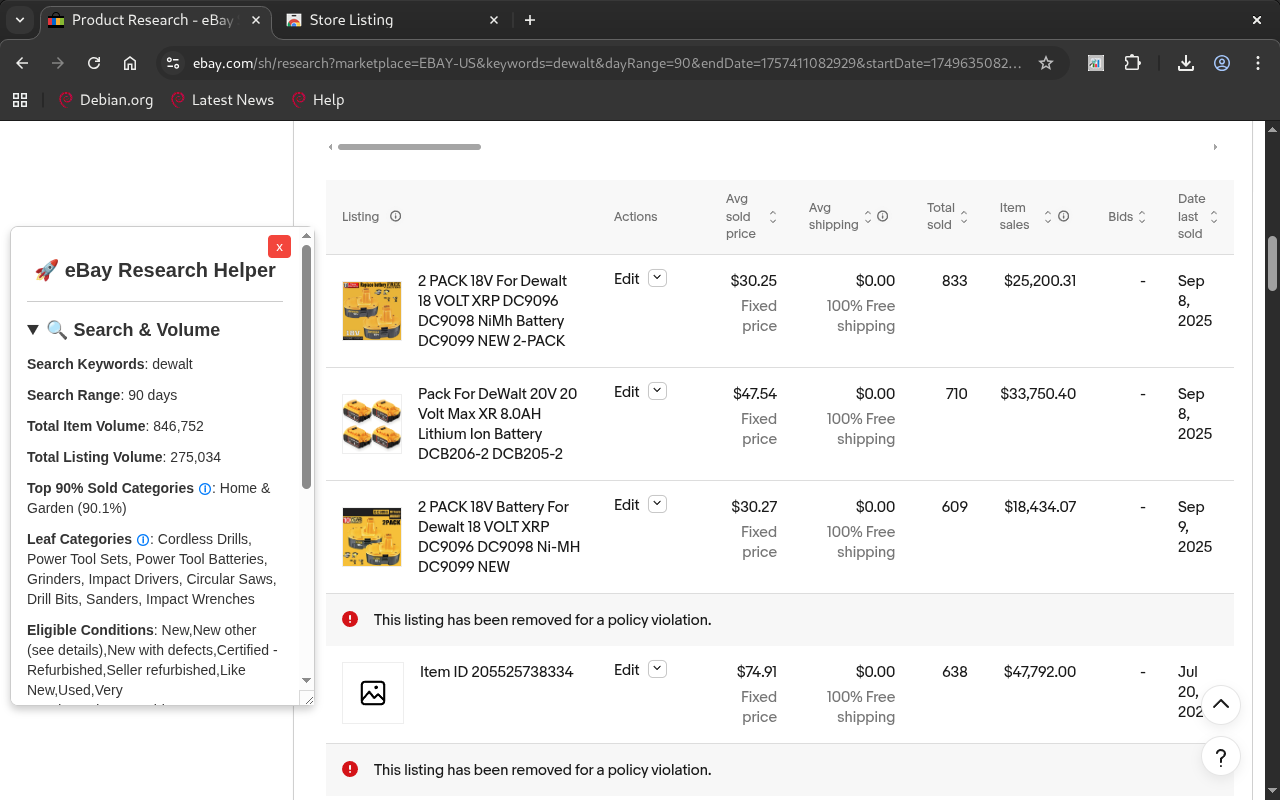Click the scroll-to-top arrow button
The image size is (1280, 800).
pos(1221,705)
